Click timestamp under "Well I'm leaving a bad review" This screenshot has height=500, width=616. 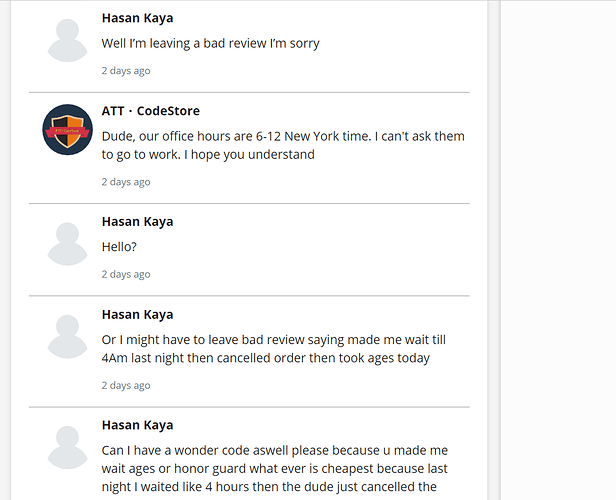[126, 71]
